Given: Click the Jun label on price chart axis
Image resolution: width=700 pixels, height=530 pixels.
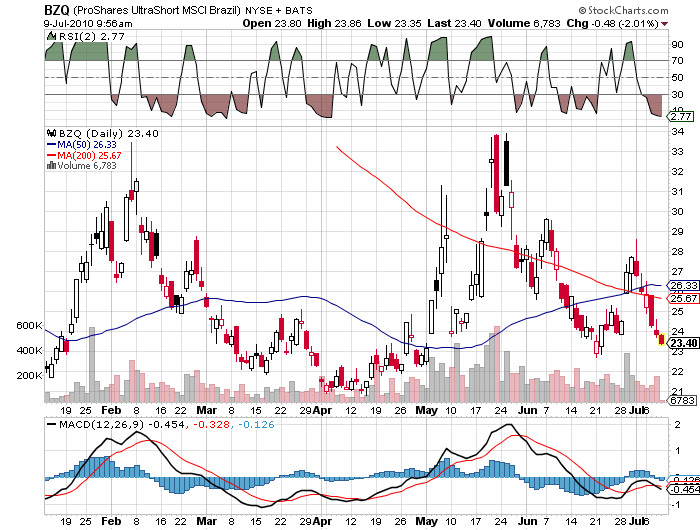Looking at the screenshot, I should (x=527, y=410).
